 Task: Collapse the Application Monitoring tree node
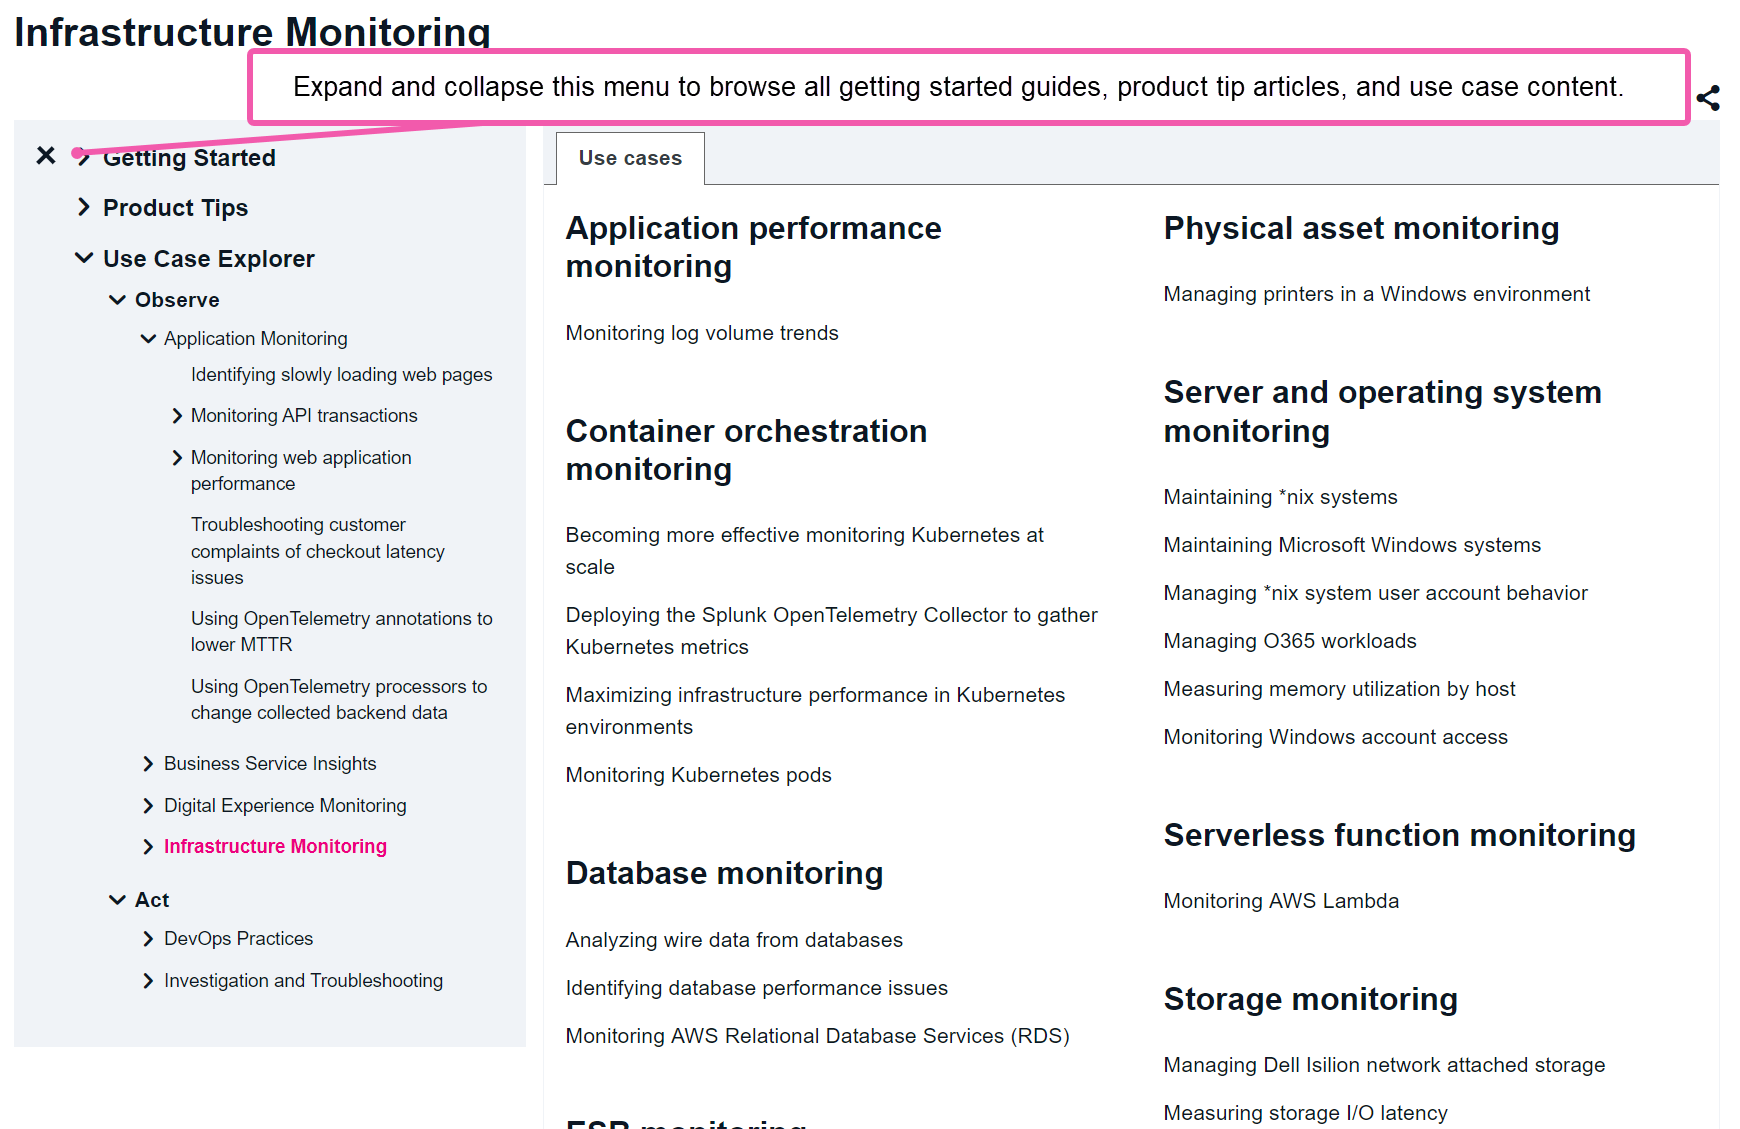click(x=148, y=338)
